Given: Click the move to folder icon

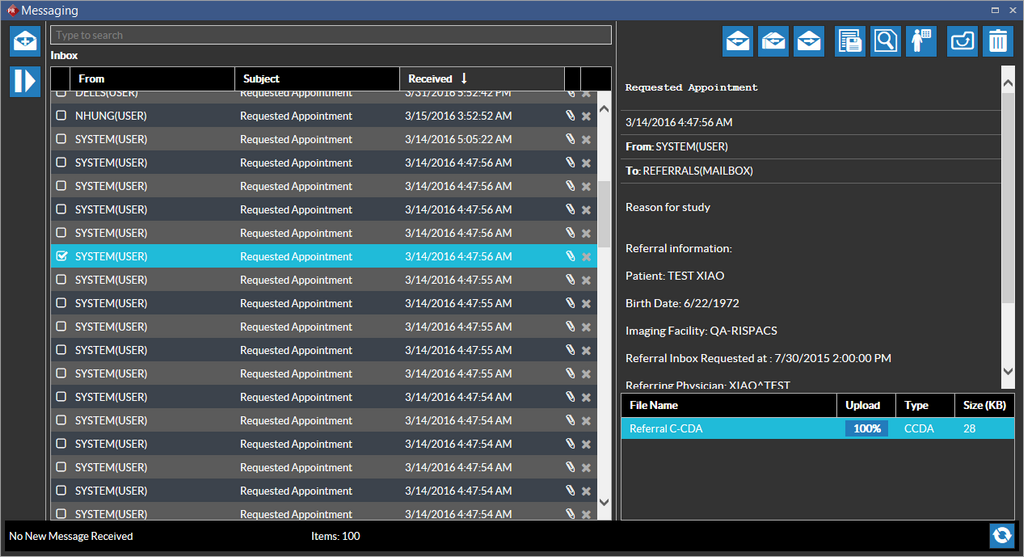Looking at the screenshot, I should pos(962,41).
